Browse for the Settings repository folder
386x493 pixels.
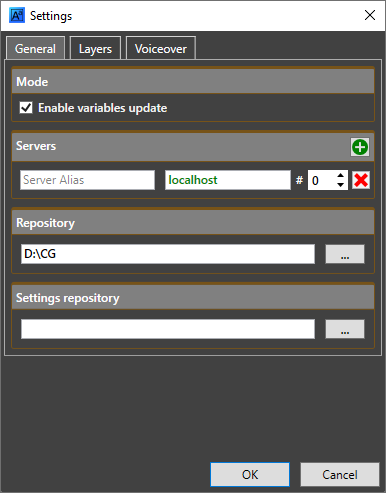345,329
